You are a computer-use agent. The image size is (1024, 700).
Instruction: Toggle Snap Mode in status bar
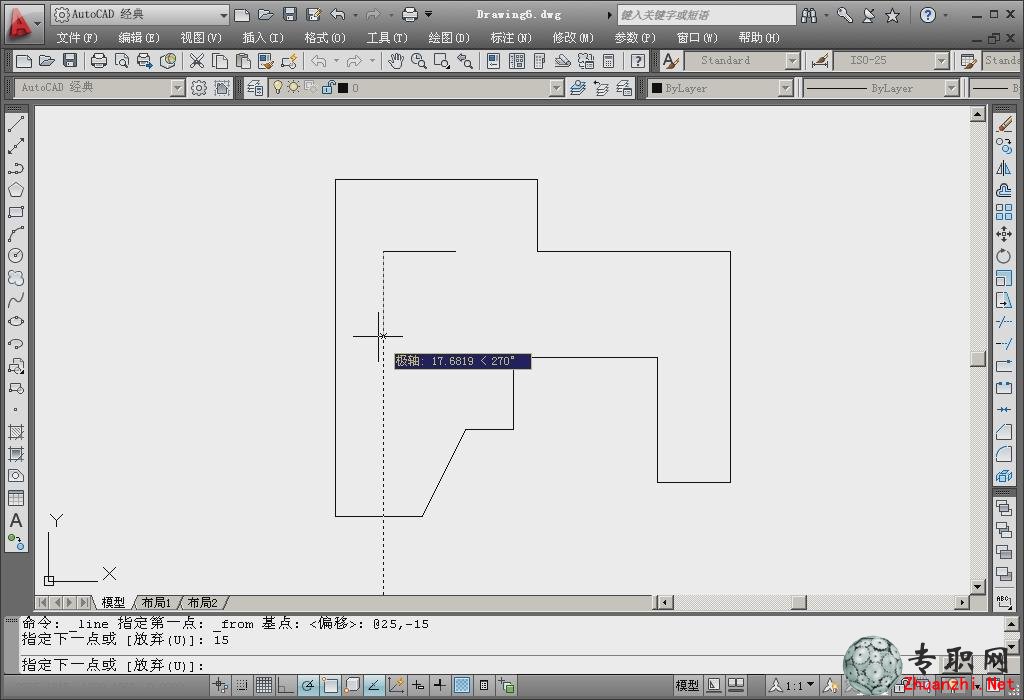point(242,685)
